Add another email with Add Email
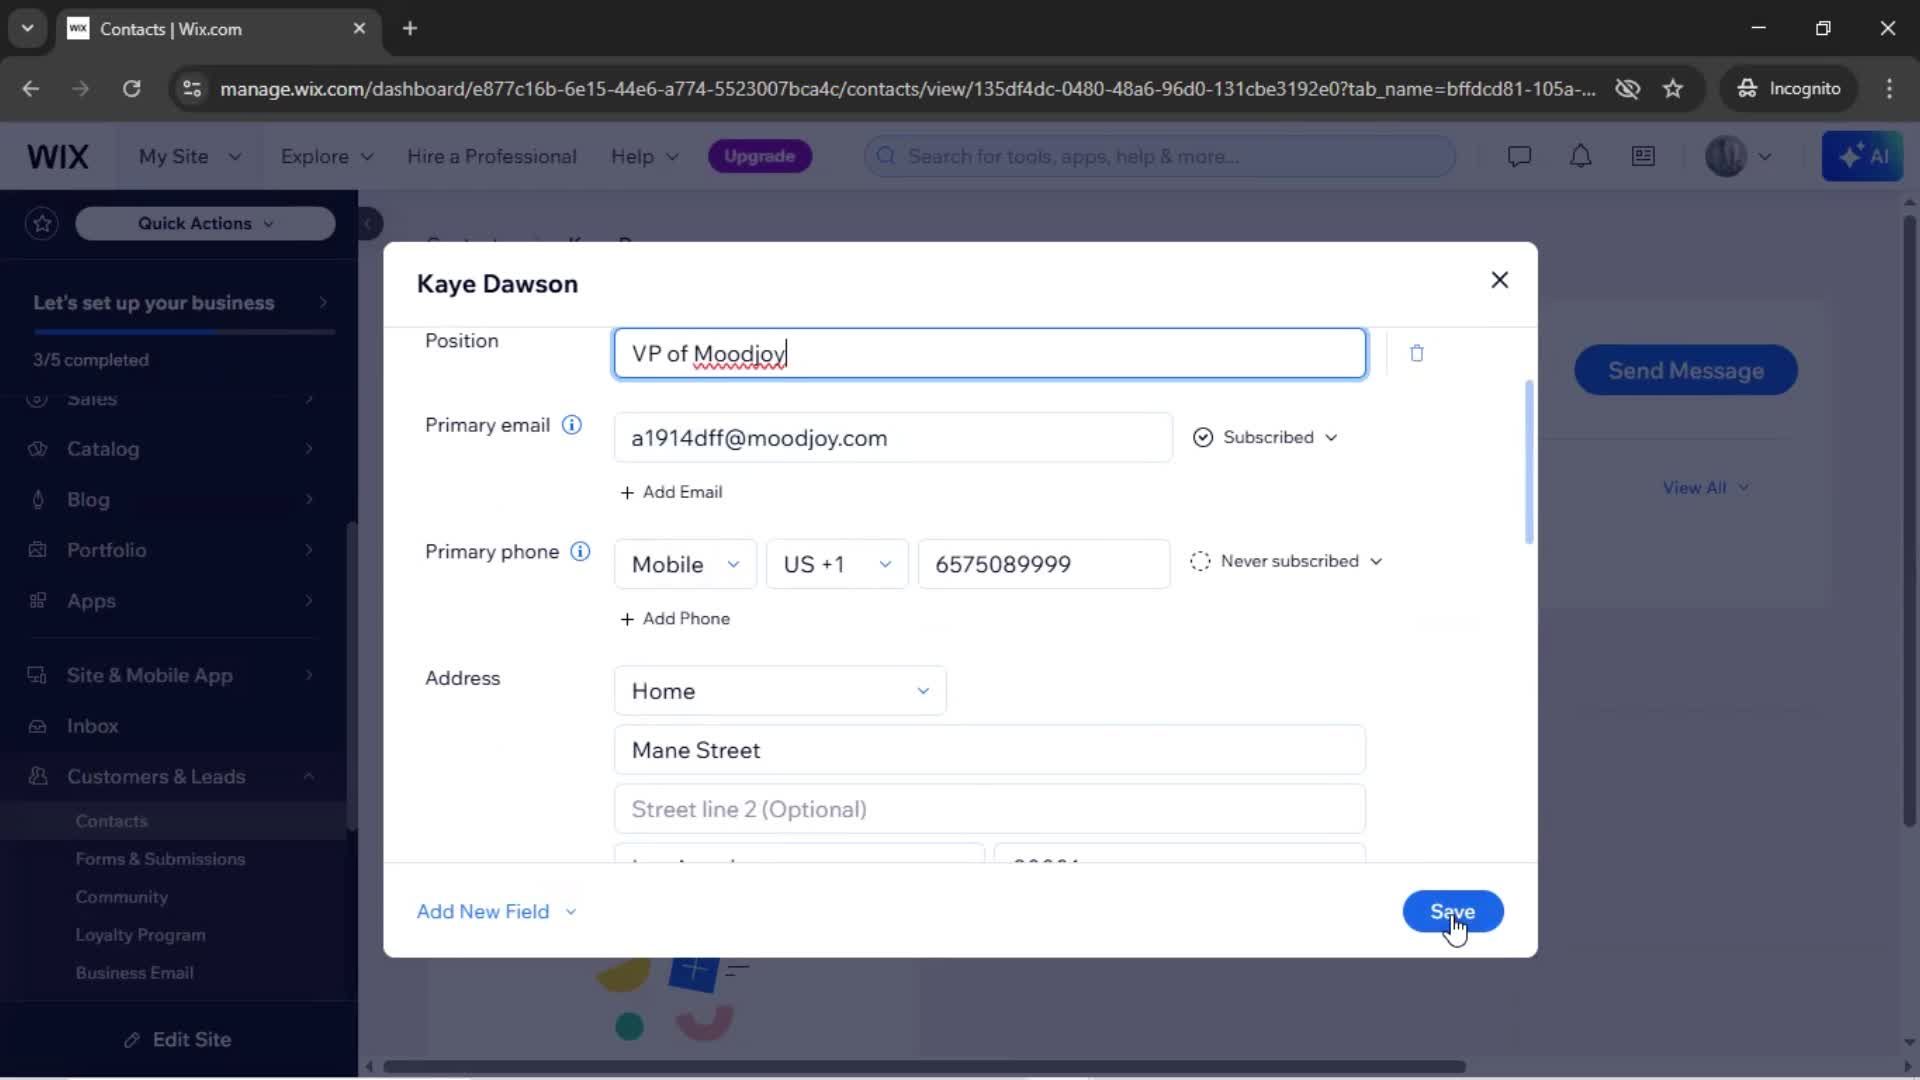This screenshot has width=1920, height=1080. tap(671, 492)
